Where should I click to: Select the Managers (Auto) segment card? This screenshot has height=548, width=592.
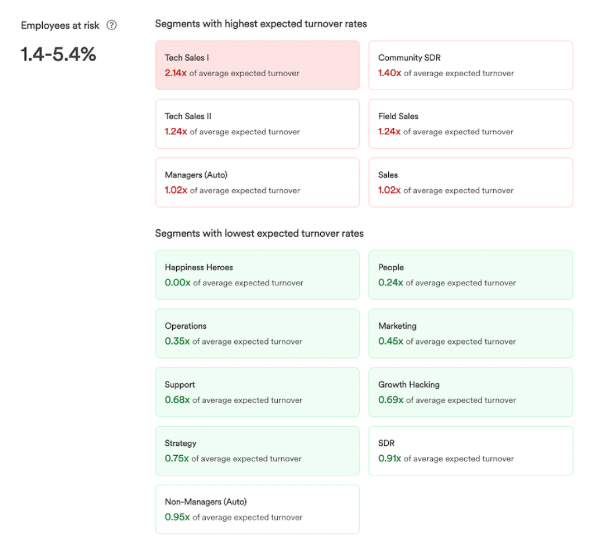point(257,182)
